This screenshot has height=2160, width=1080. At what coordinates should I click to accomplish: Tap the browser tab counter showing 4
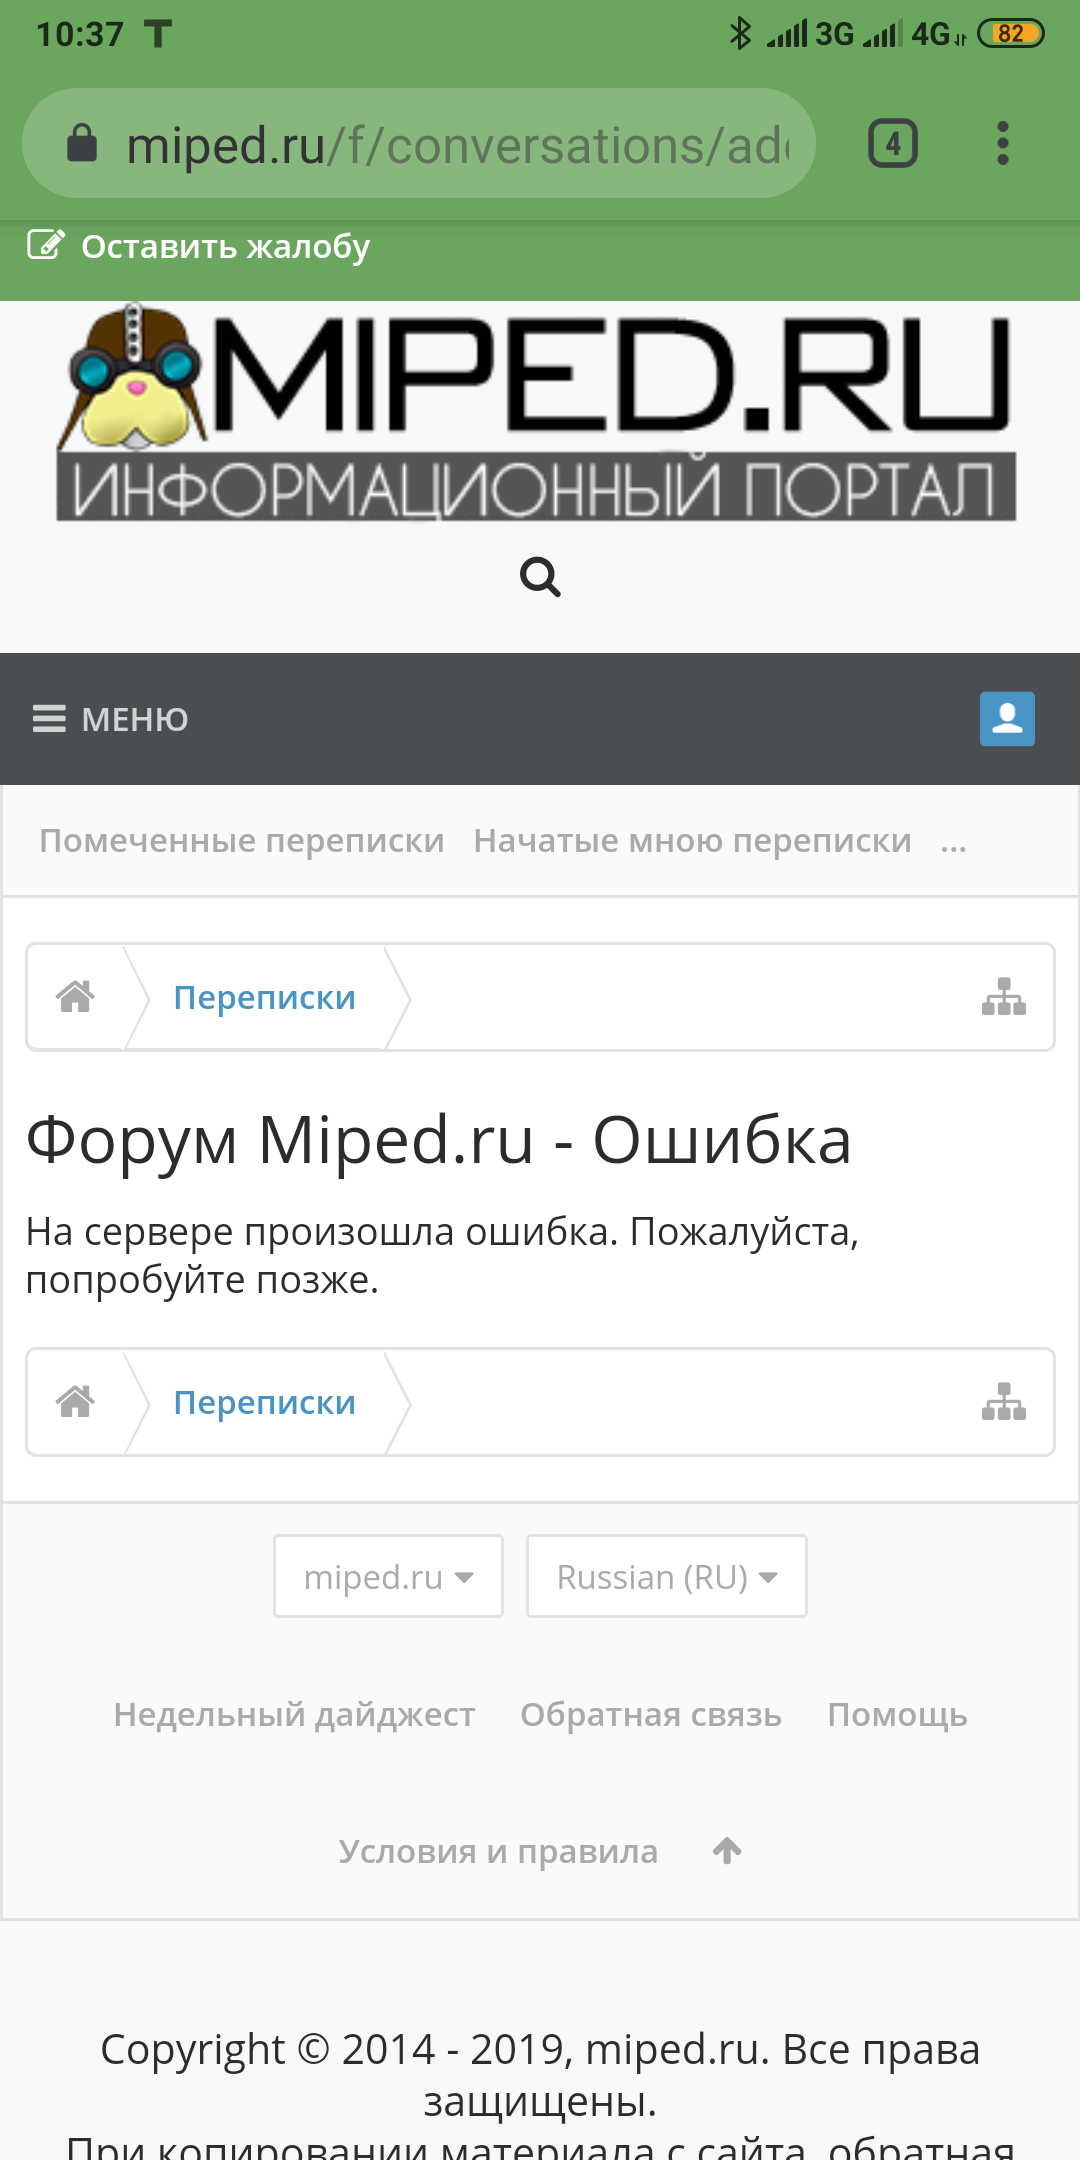[x=892, y=143]
